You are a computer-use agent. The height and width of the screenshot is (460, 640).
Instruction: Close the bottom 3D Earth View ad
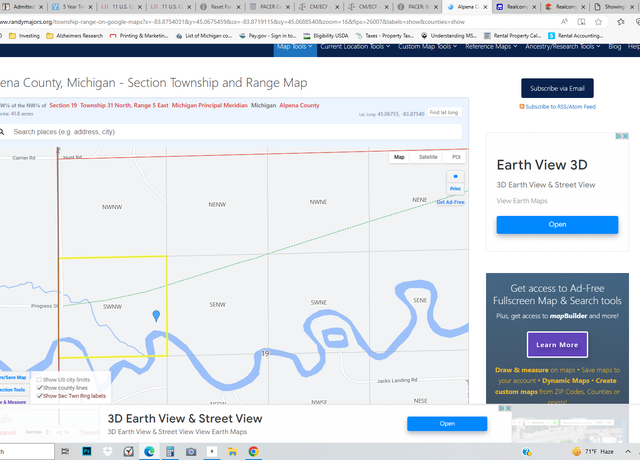click(x=508, y=408)
